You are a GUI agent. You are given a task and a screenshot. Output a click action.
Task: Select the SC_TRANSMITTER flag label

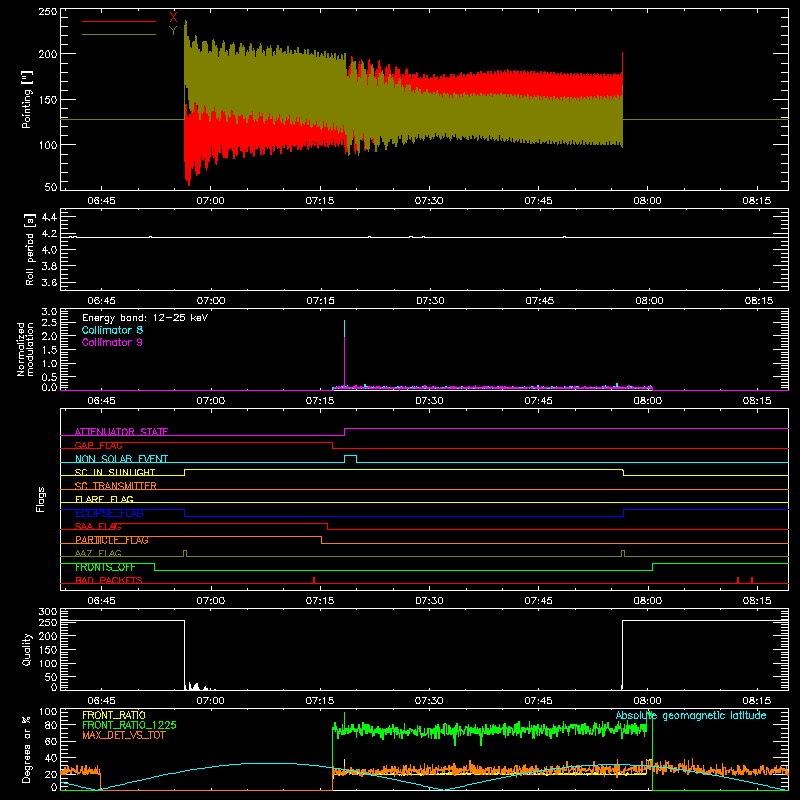point(116,486)
